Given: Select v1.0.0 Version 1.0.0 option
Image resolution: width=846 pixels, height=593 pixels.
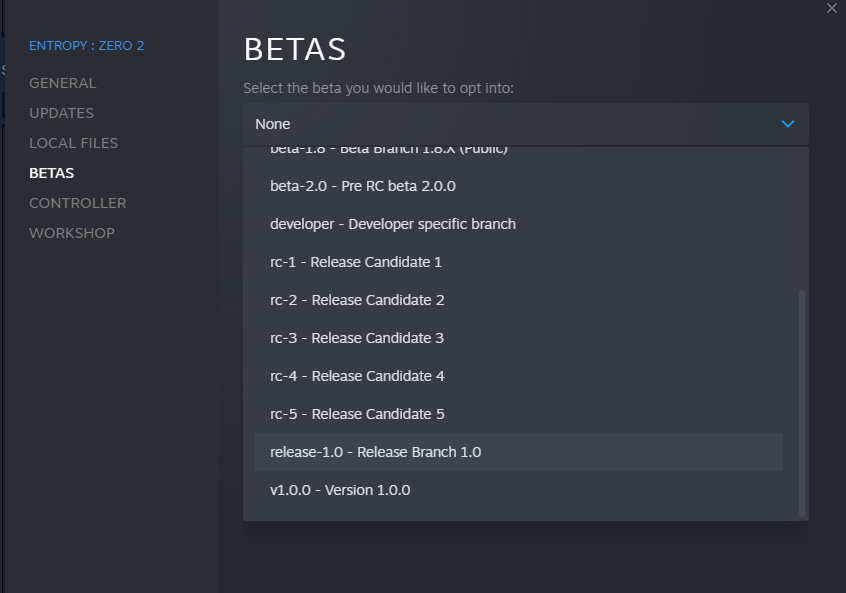Looking at the screenshot, I should click(340, 490).
